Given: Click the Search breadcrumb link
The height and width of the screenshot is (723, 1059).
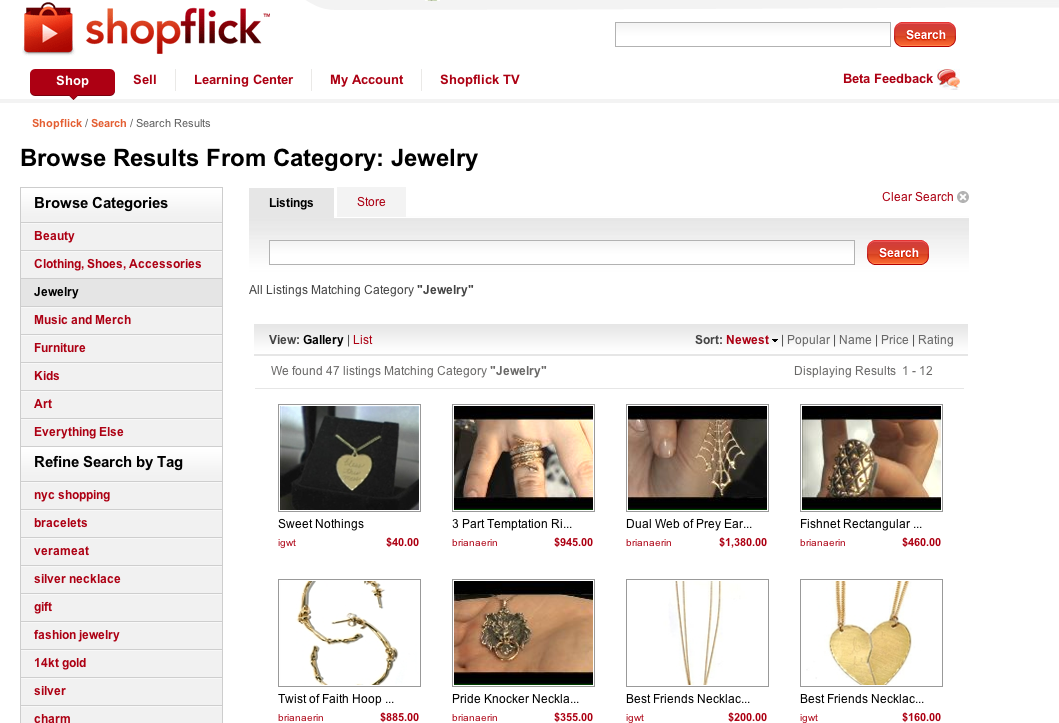Looking at the screenshot, I should (109, 124).
